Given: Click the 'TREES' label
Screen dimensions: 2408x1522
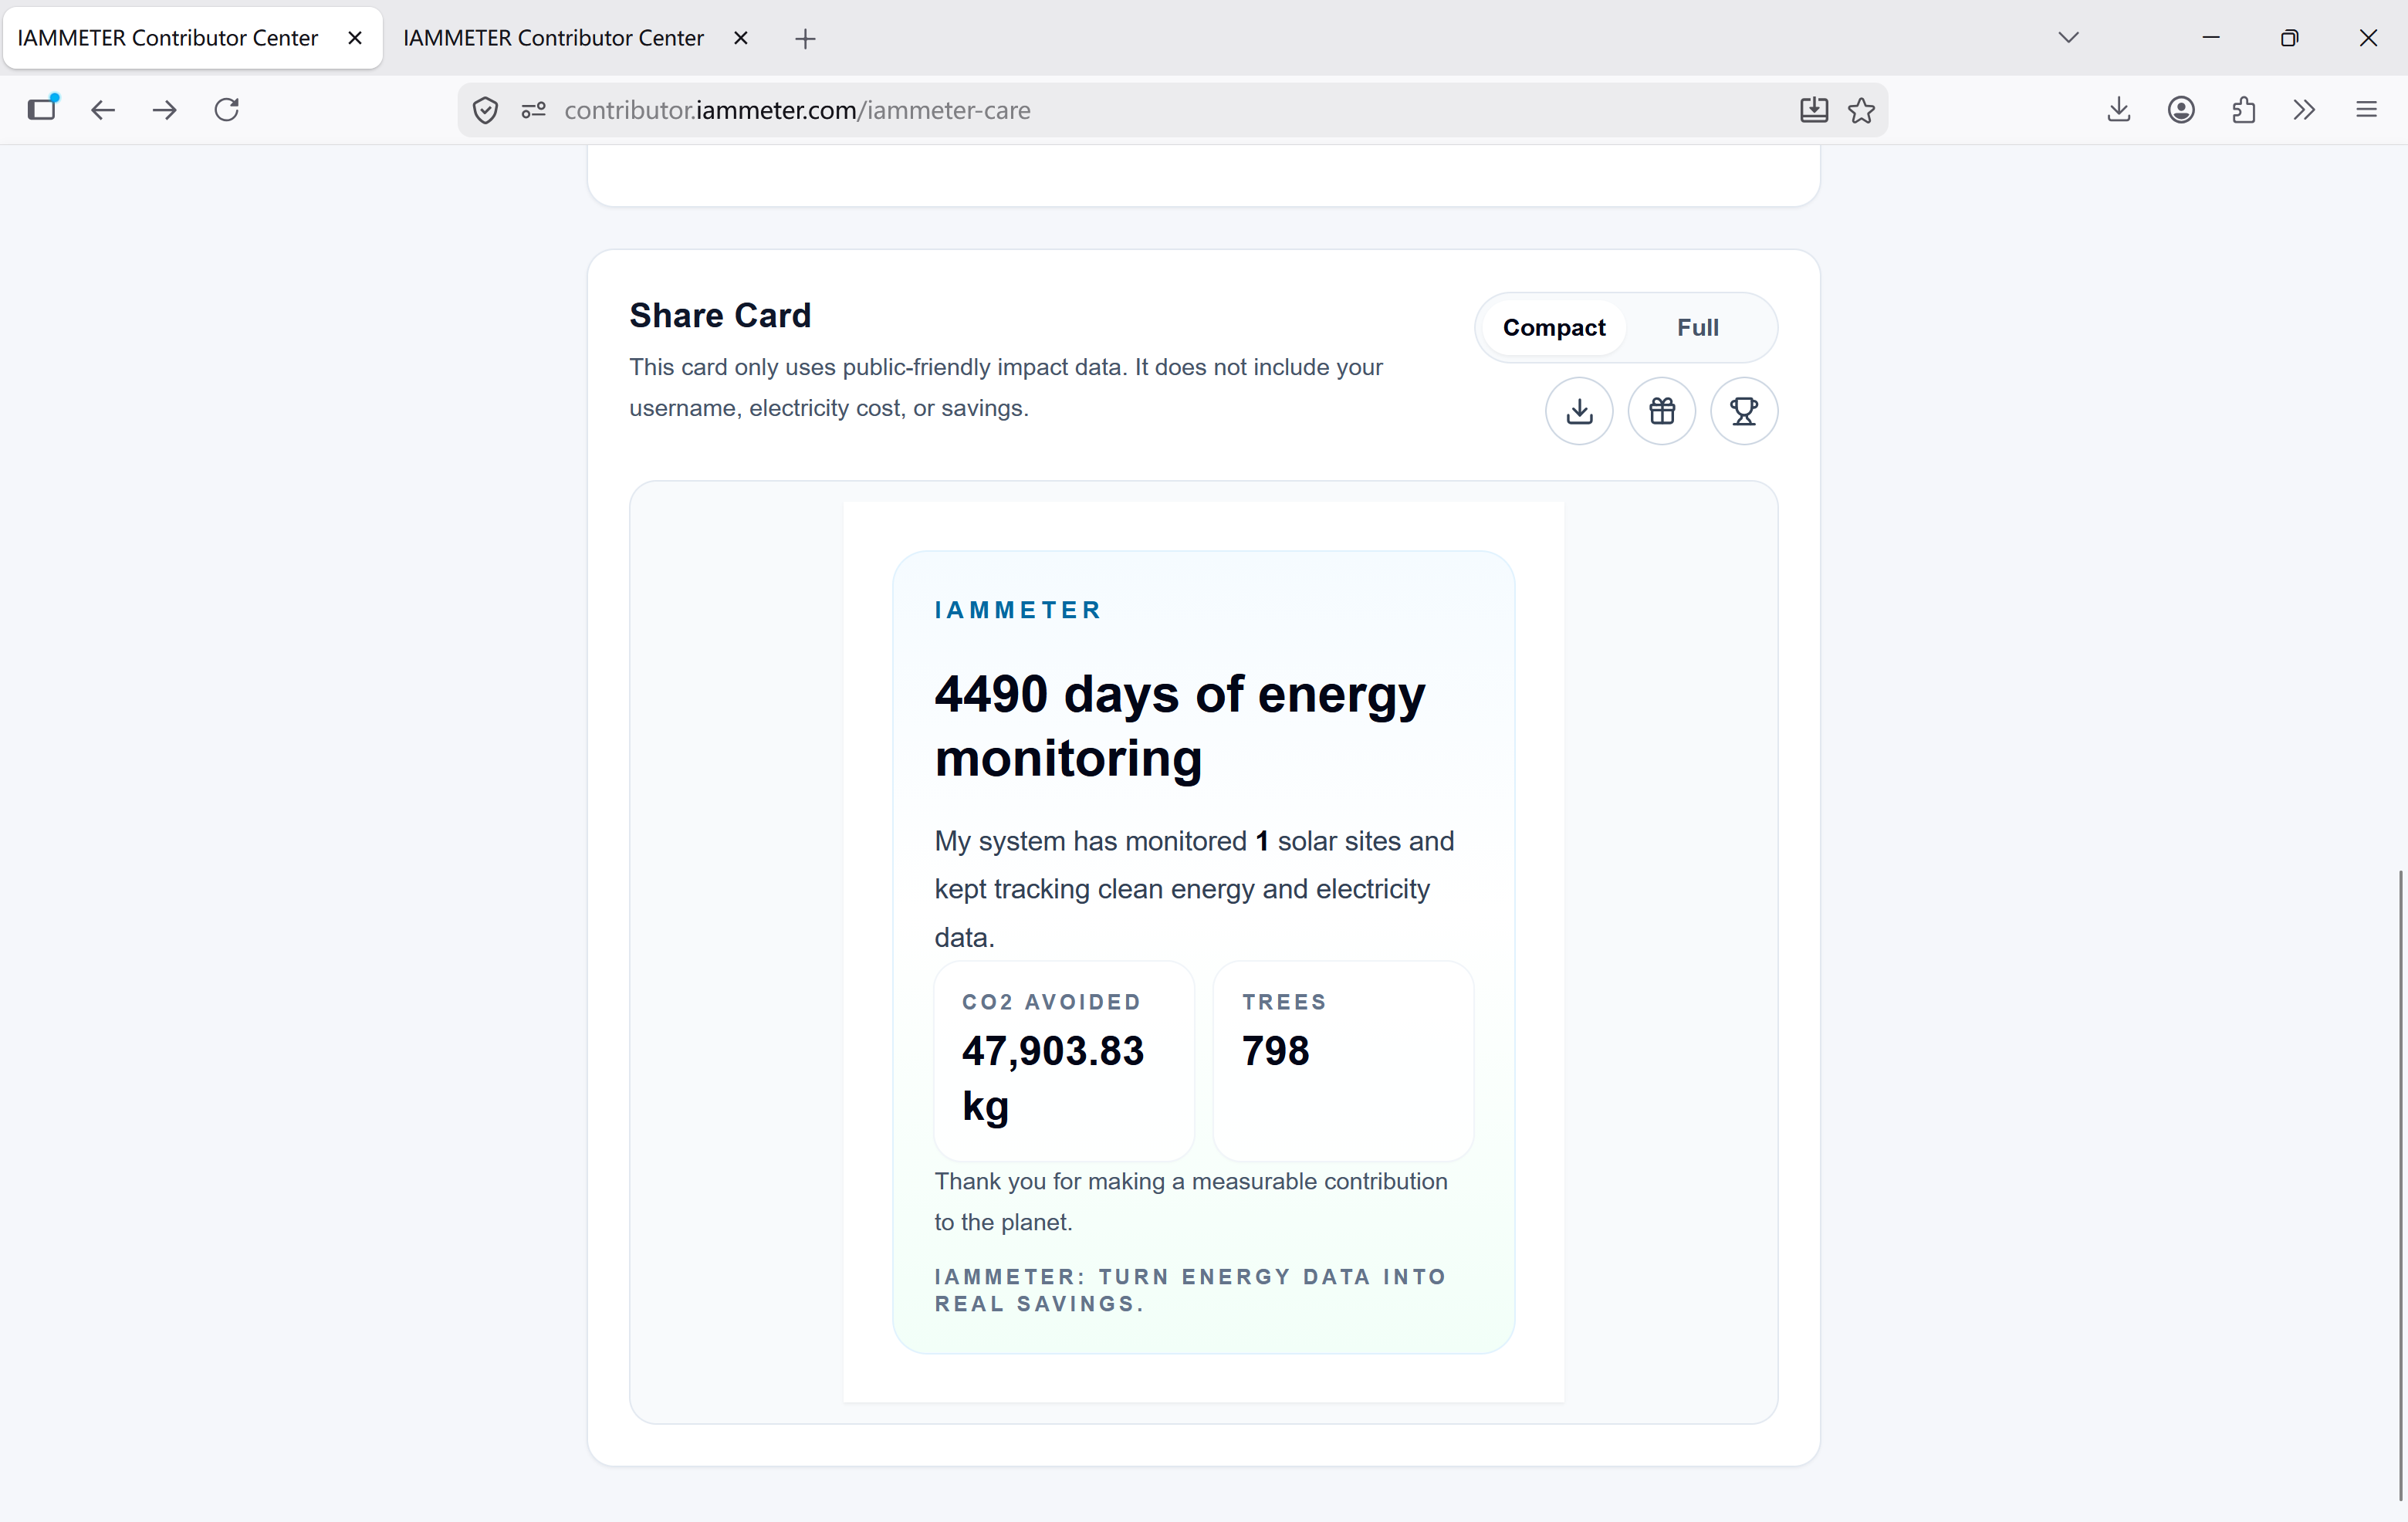Looking at the screenshot, I should pyautogui.click(x=1284, y=1002).
